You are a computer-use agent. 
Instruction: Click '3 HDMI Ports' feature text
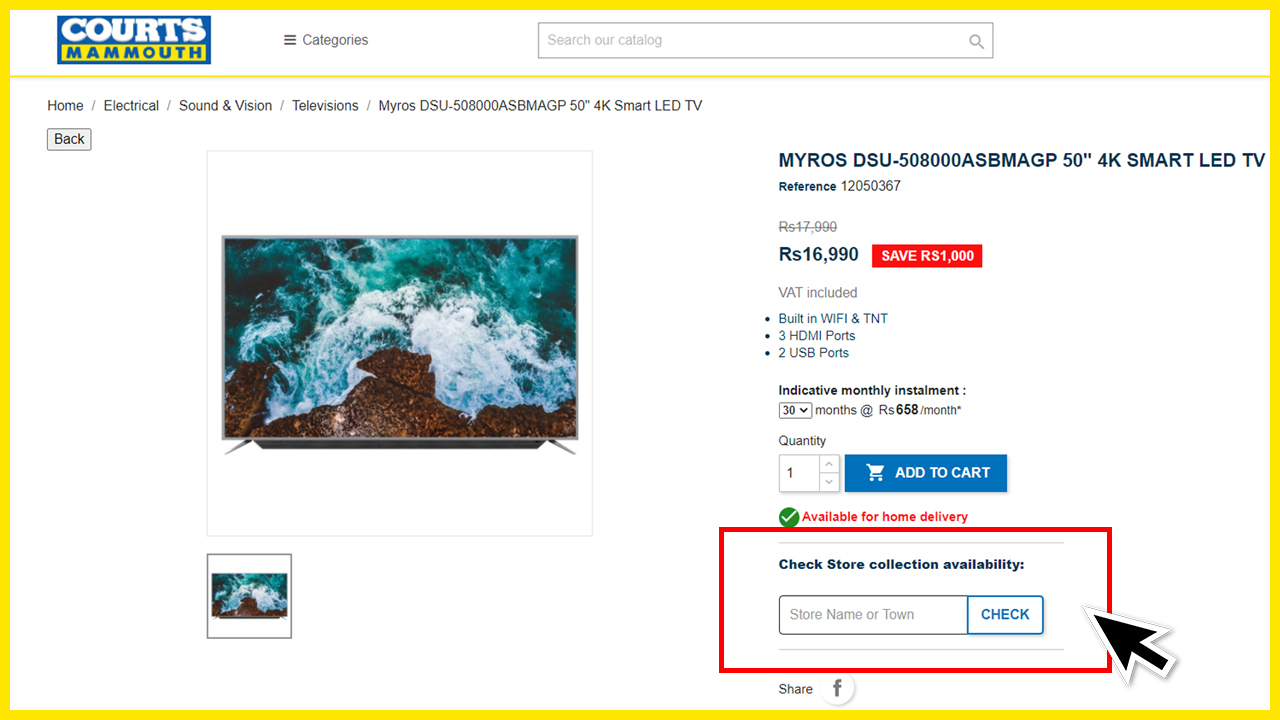pos(817,335)
